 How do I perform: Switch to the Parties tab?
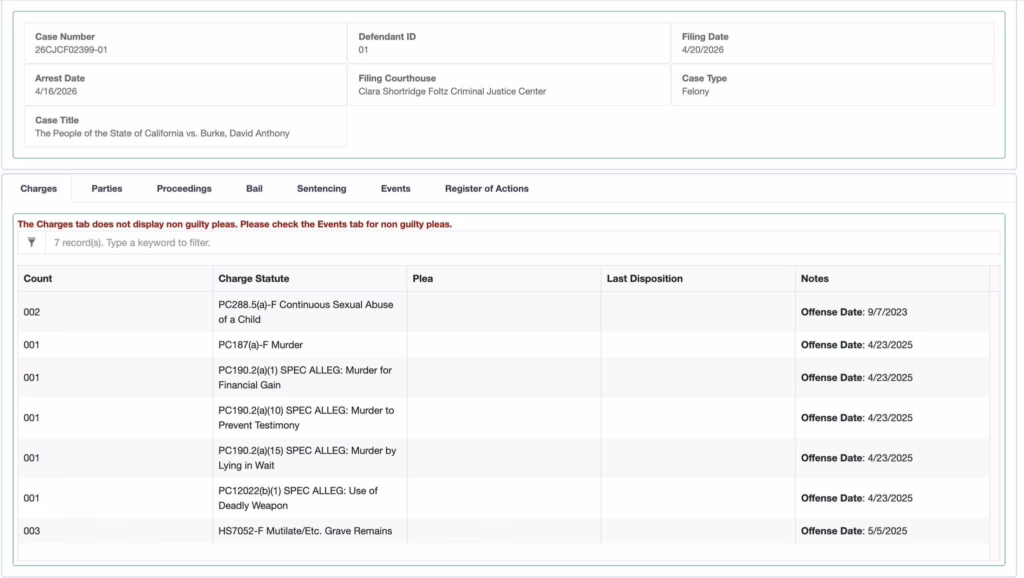pos(107,188)
